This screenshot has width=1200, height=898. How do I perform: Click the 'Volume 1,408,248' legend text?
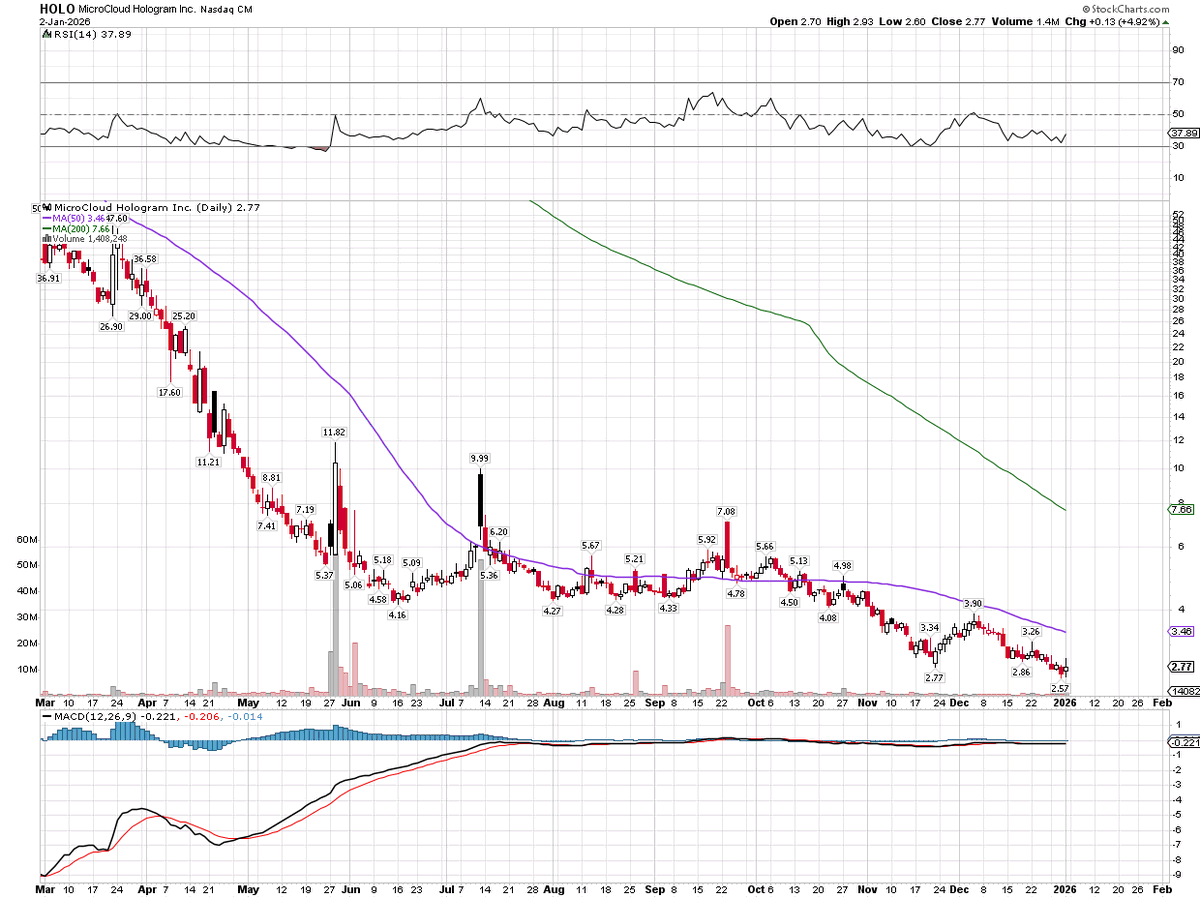point(88,239)
